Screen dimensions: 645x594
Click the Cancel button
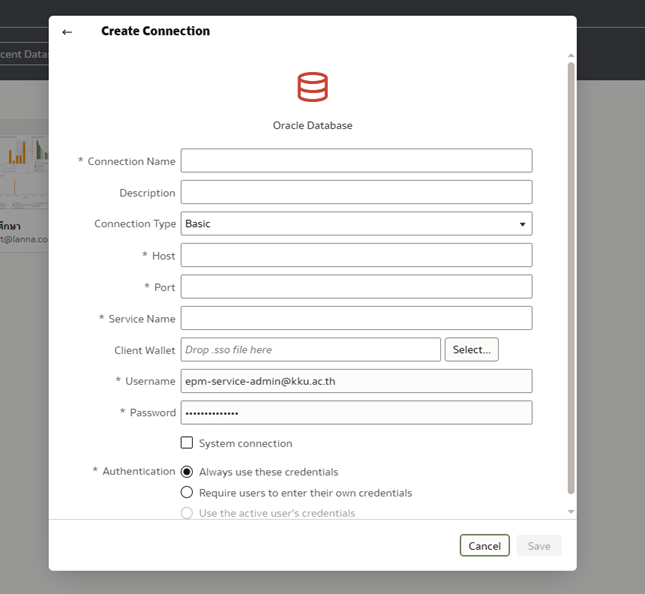pos(485,545)
